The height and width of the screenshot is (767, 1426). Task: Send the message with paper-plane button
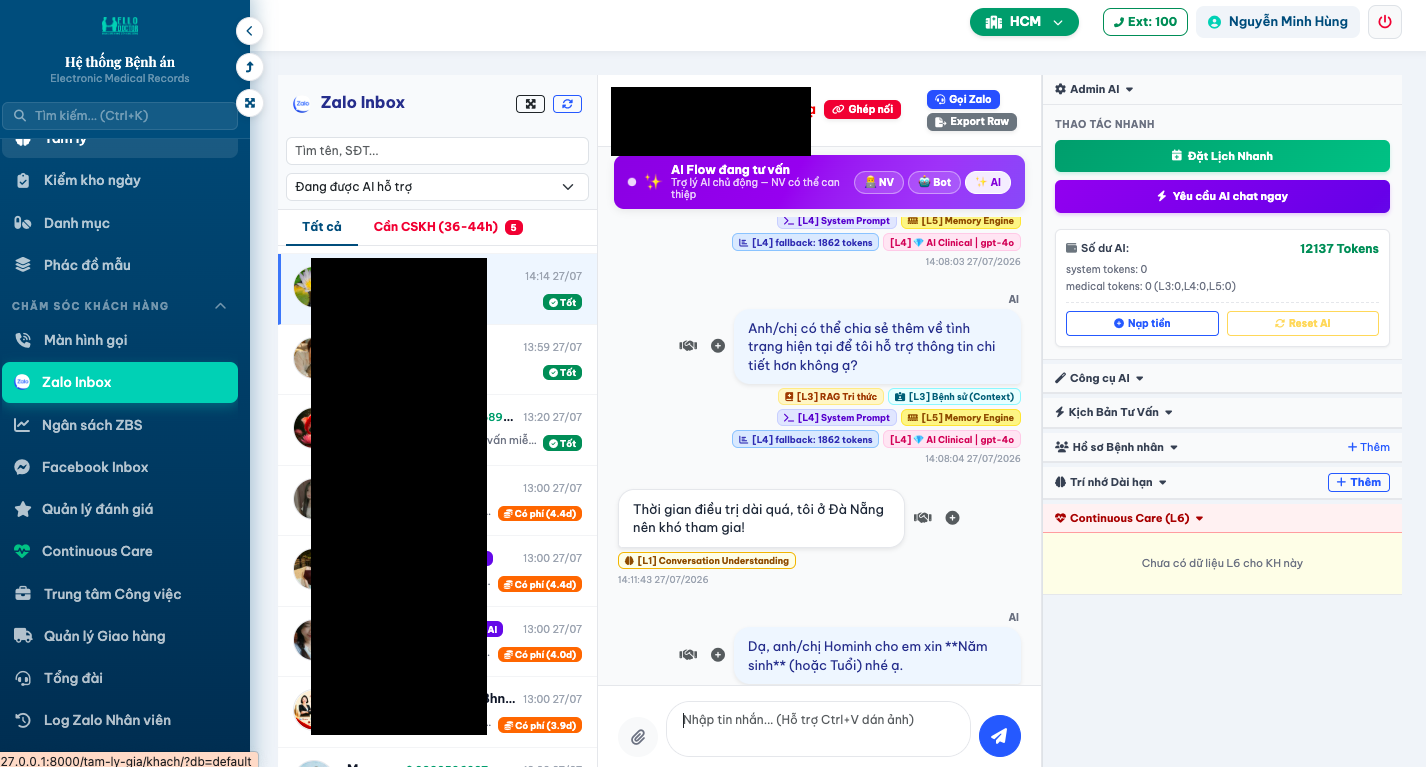(999, 736)
